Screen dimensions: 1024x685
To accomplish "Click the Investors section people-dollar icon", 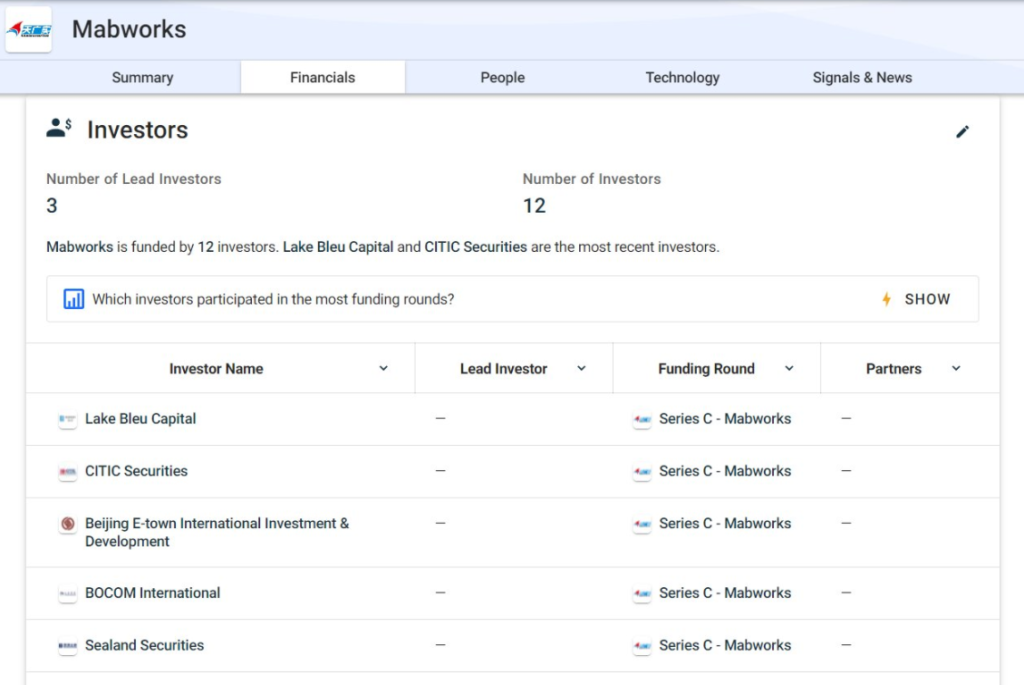I will 59,128.
